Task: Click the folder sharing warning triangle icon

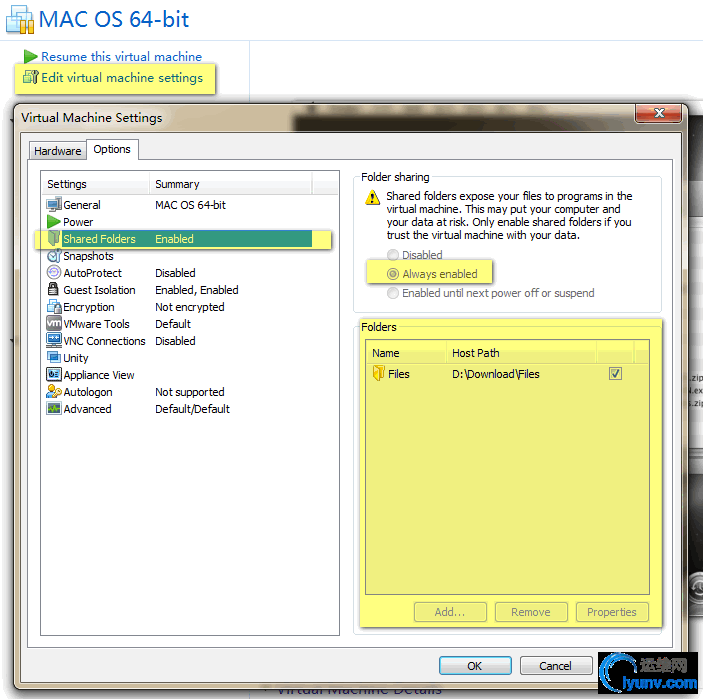Action: coord(373,197)
